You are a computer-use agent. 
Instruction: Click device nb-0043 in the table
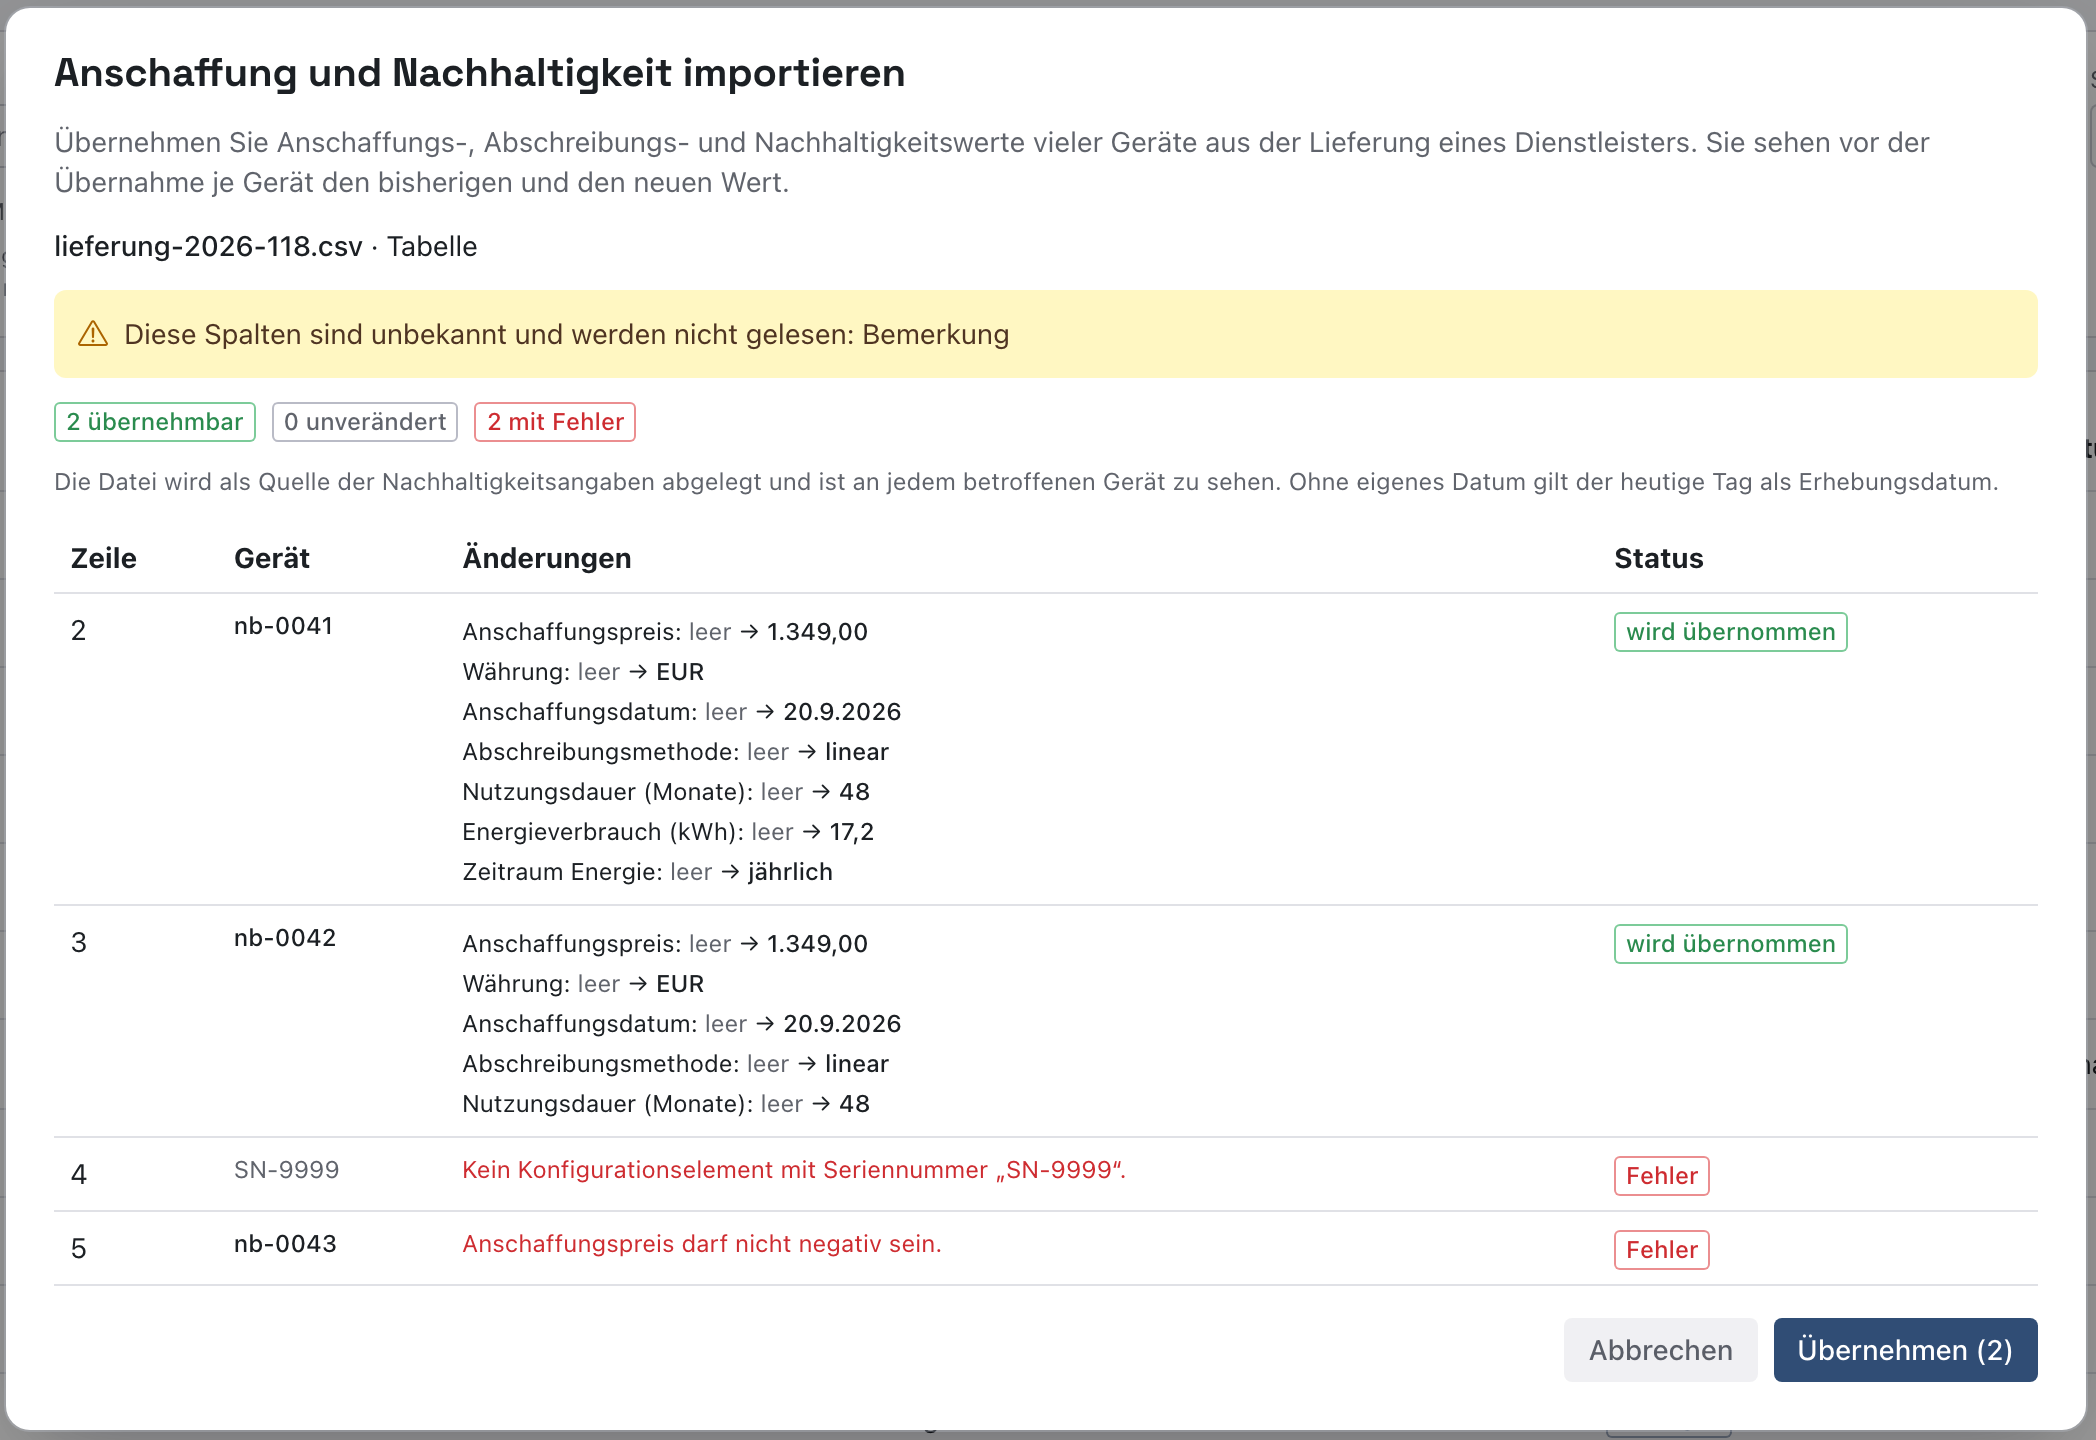click(x=285, y=1244)
